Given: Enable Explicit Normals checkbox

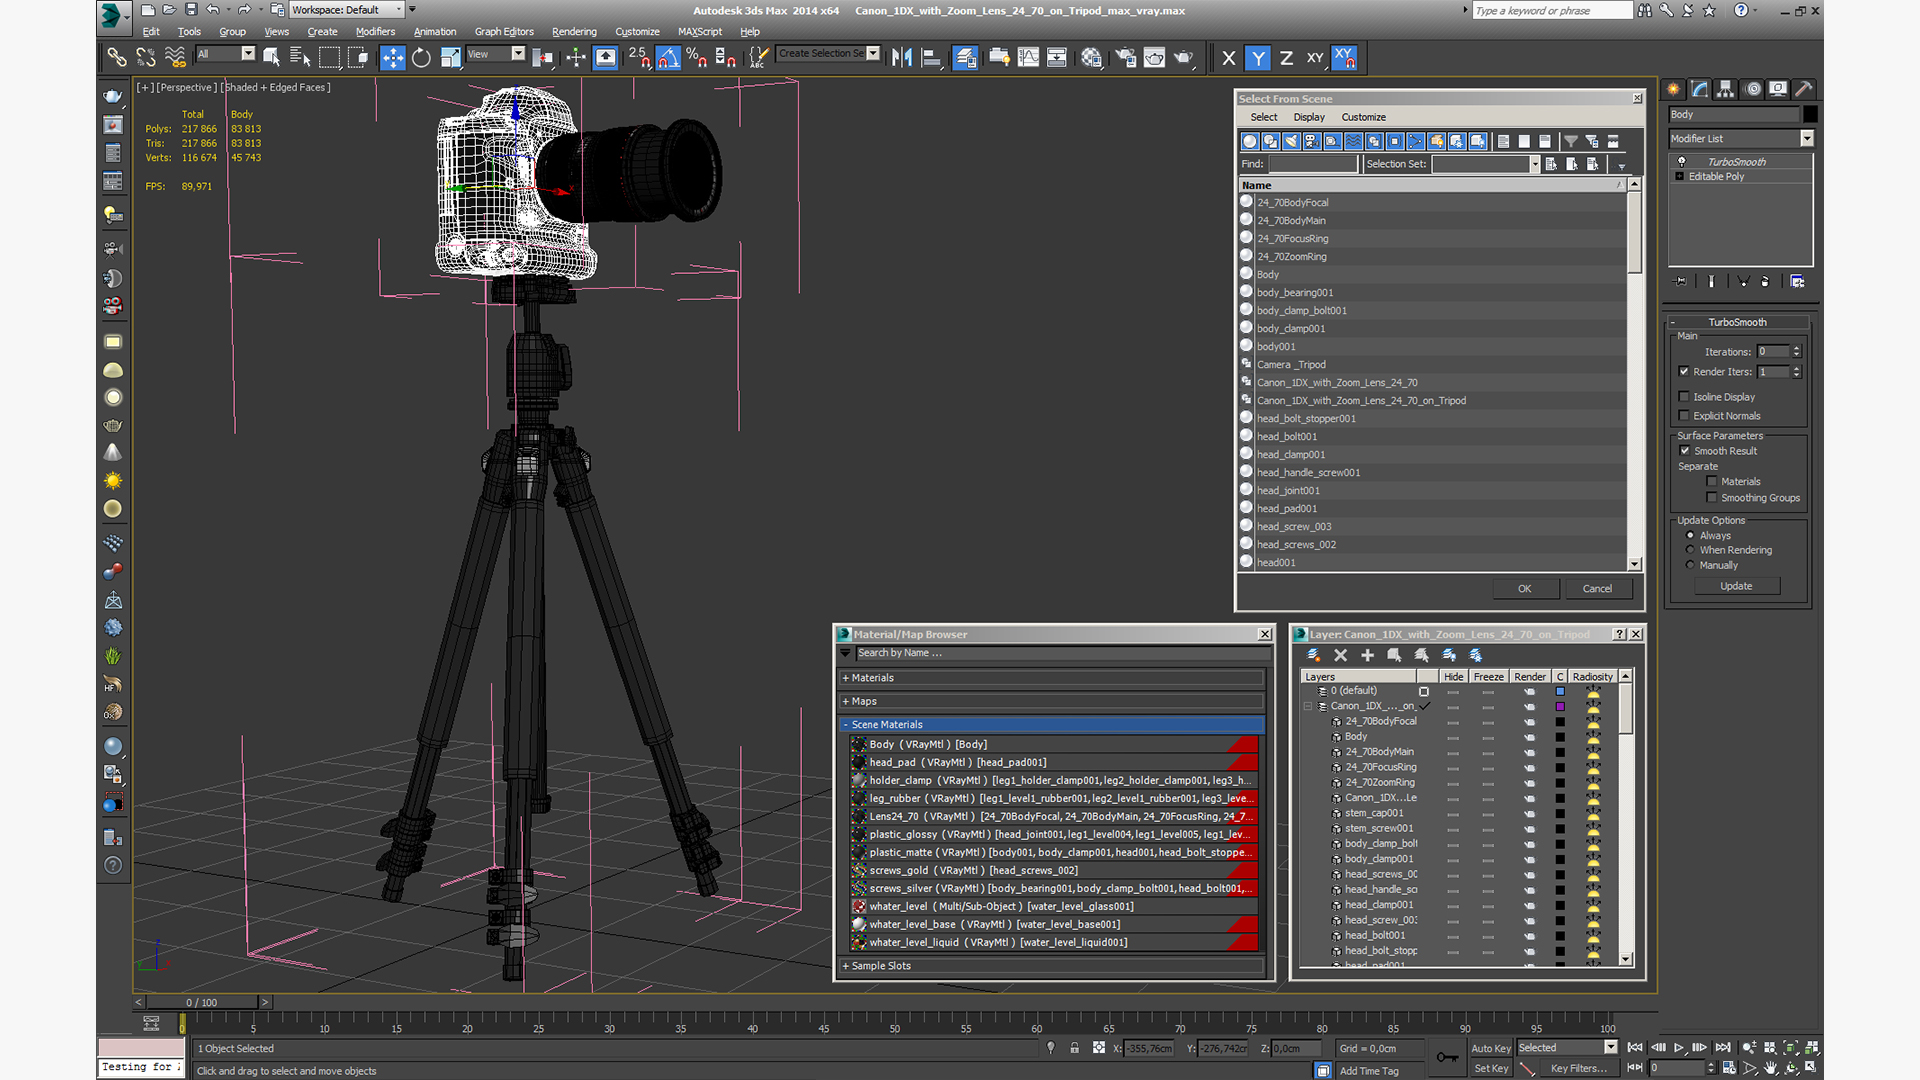Looking at the screenshot, I should (1685, 416).
